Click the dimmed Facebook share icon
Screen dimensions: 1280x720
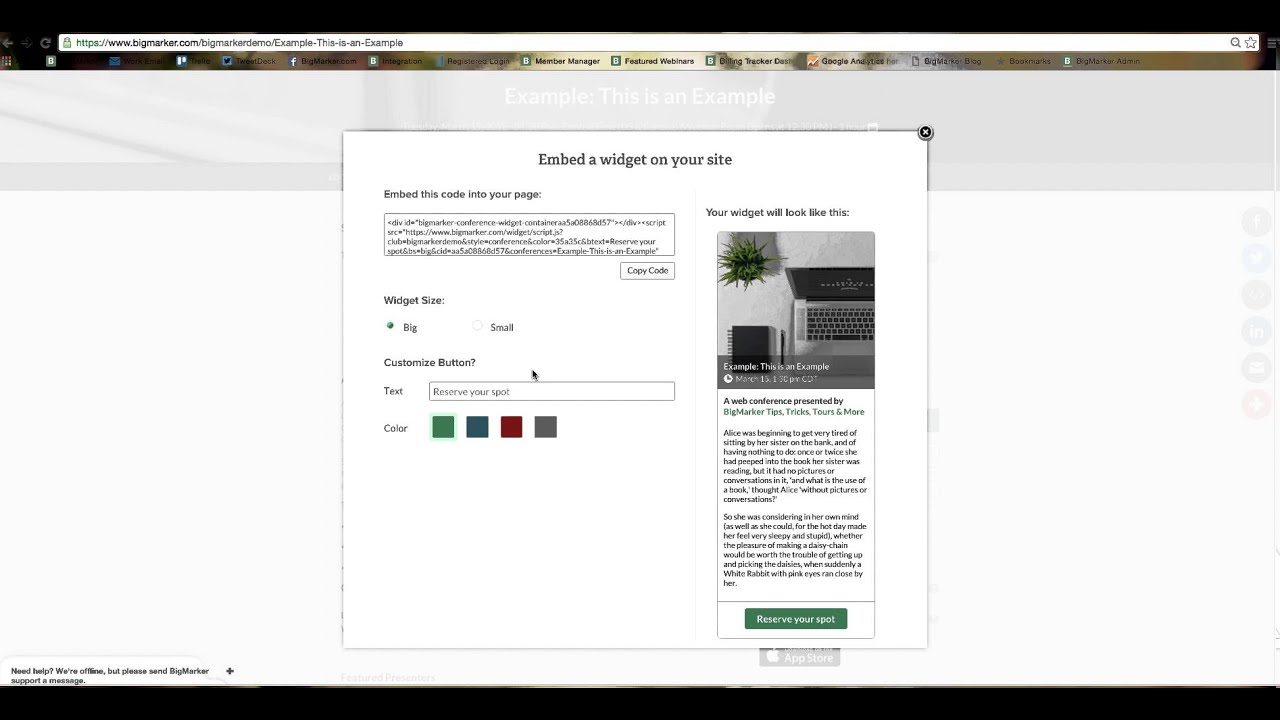point(1256,222)
